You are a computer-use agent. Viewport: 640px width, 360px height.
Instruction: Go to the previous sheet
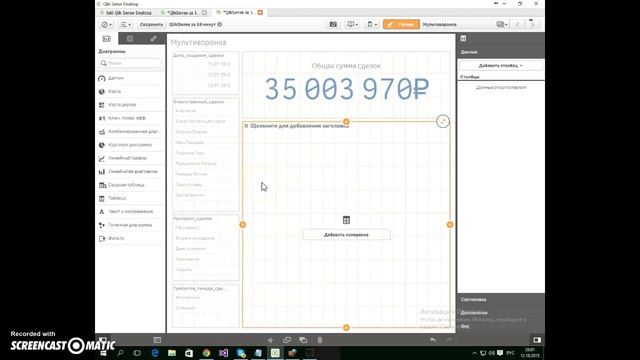[x=517, y=24]
